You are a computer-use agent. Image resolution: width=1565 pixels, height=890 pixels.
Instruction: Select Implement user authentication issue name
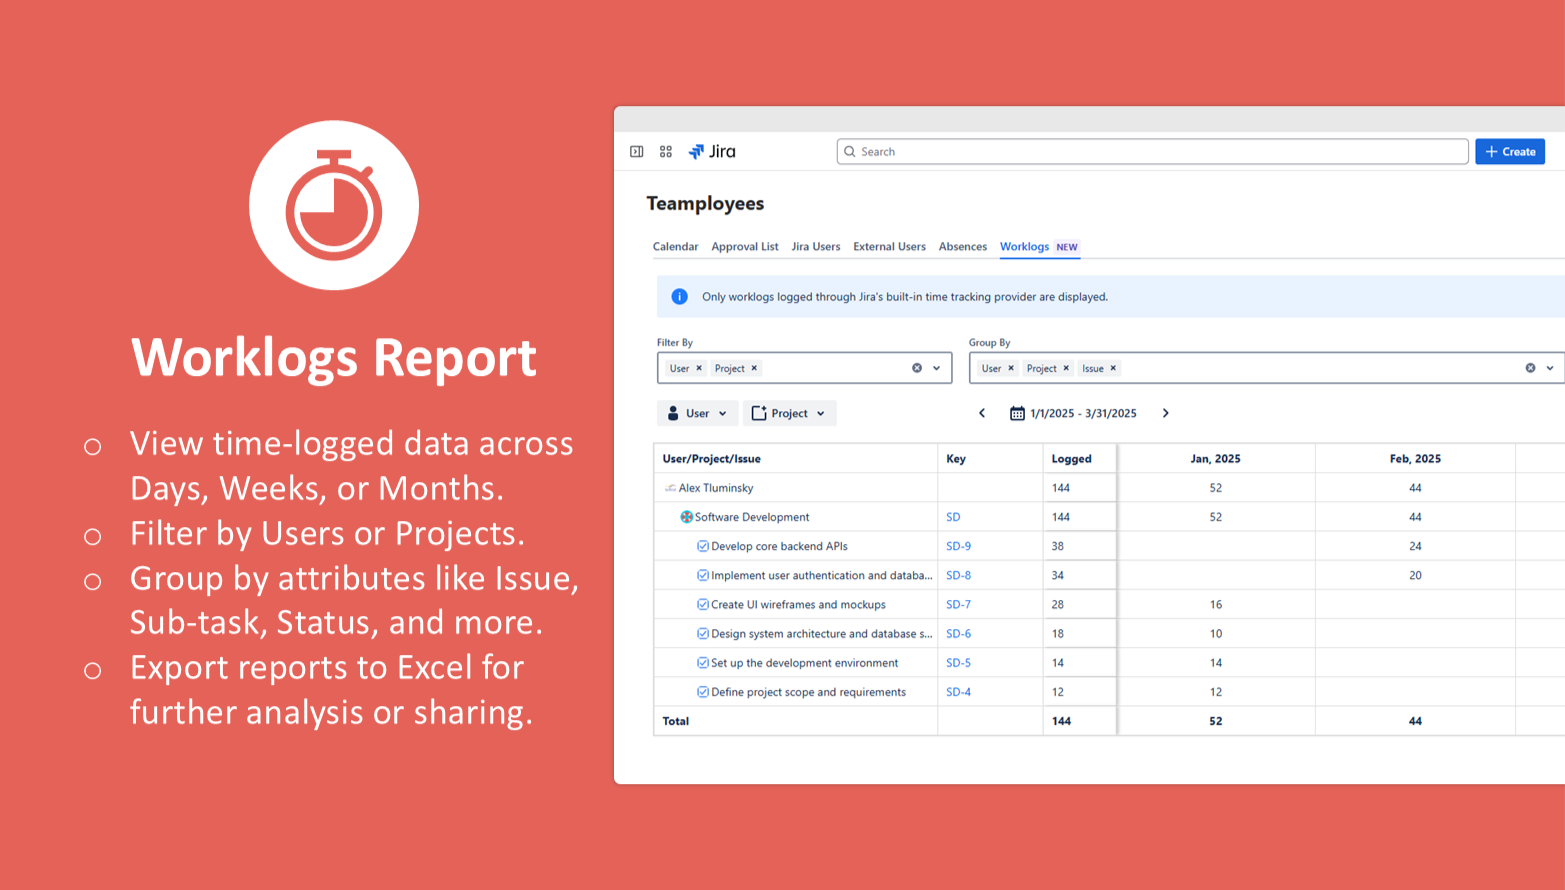pyautogui.click(x=822, y=575)
